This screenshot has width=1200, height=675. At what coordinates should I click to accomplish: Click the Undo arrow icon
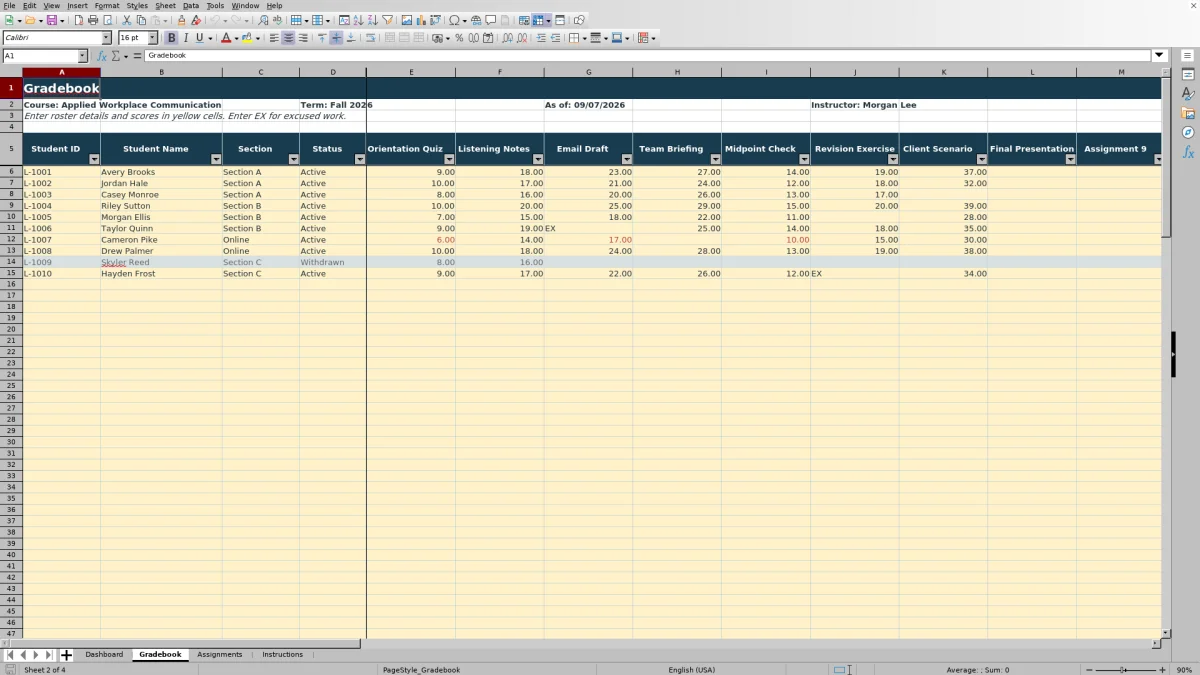215,20
